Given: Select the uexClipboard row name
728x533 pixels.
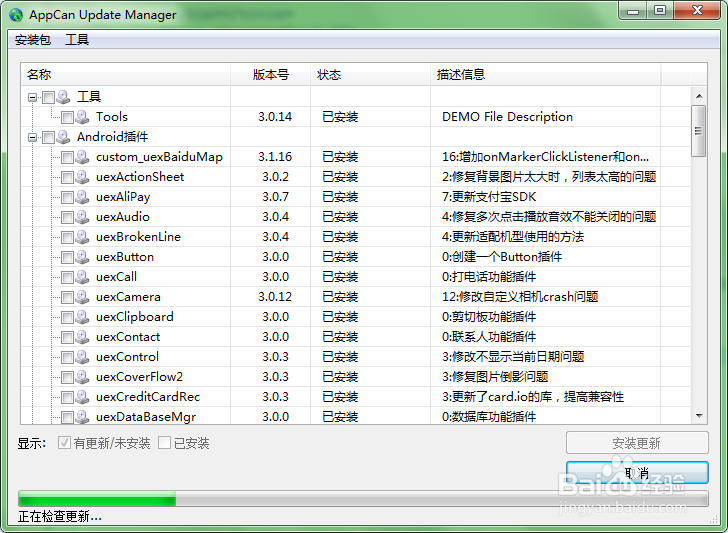Looking at the screenshot, I should pyautogui.click(x=134, y=317).
